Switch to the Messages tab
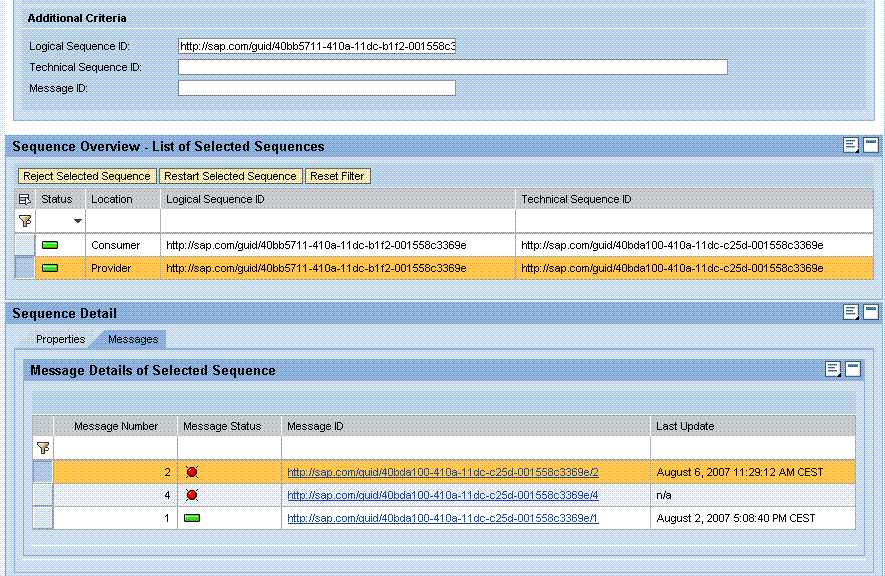 (133, 339)
